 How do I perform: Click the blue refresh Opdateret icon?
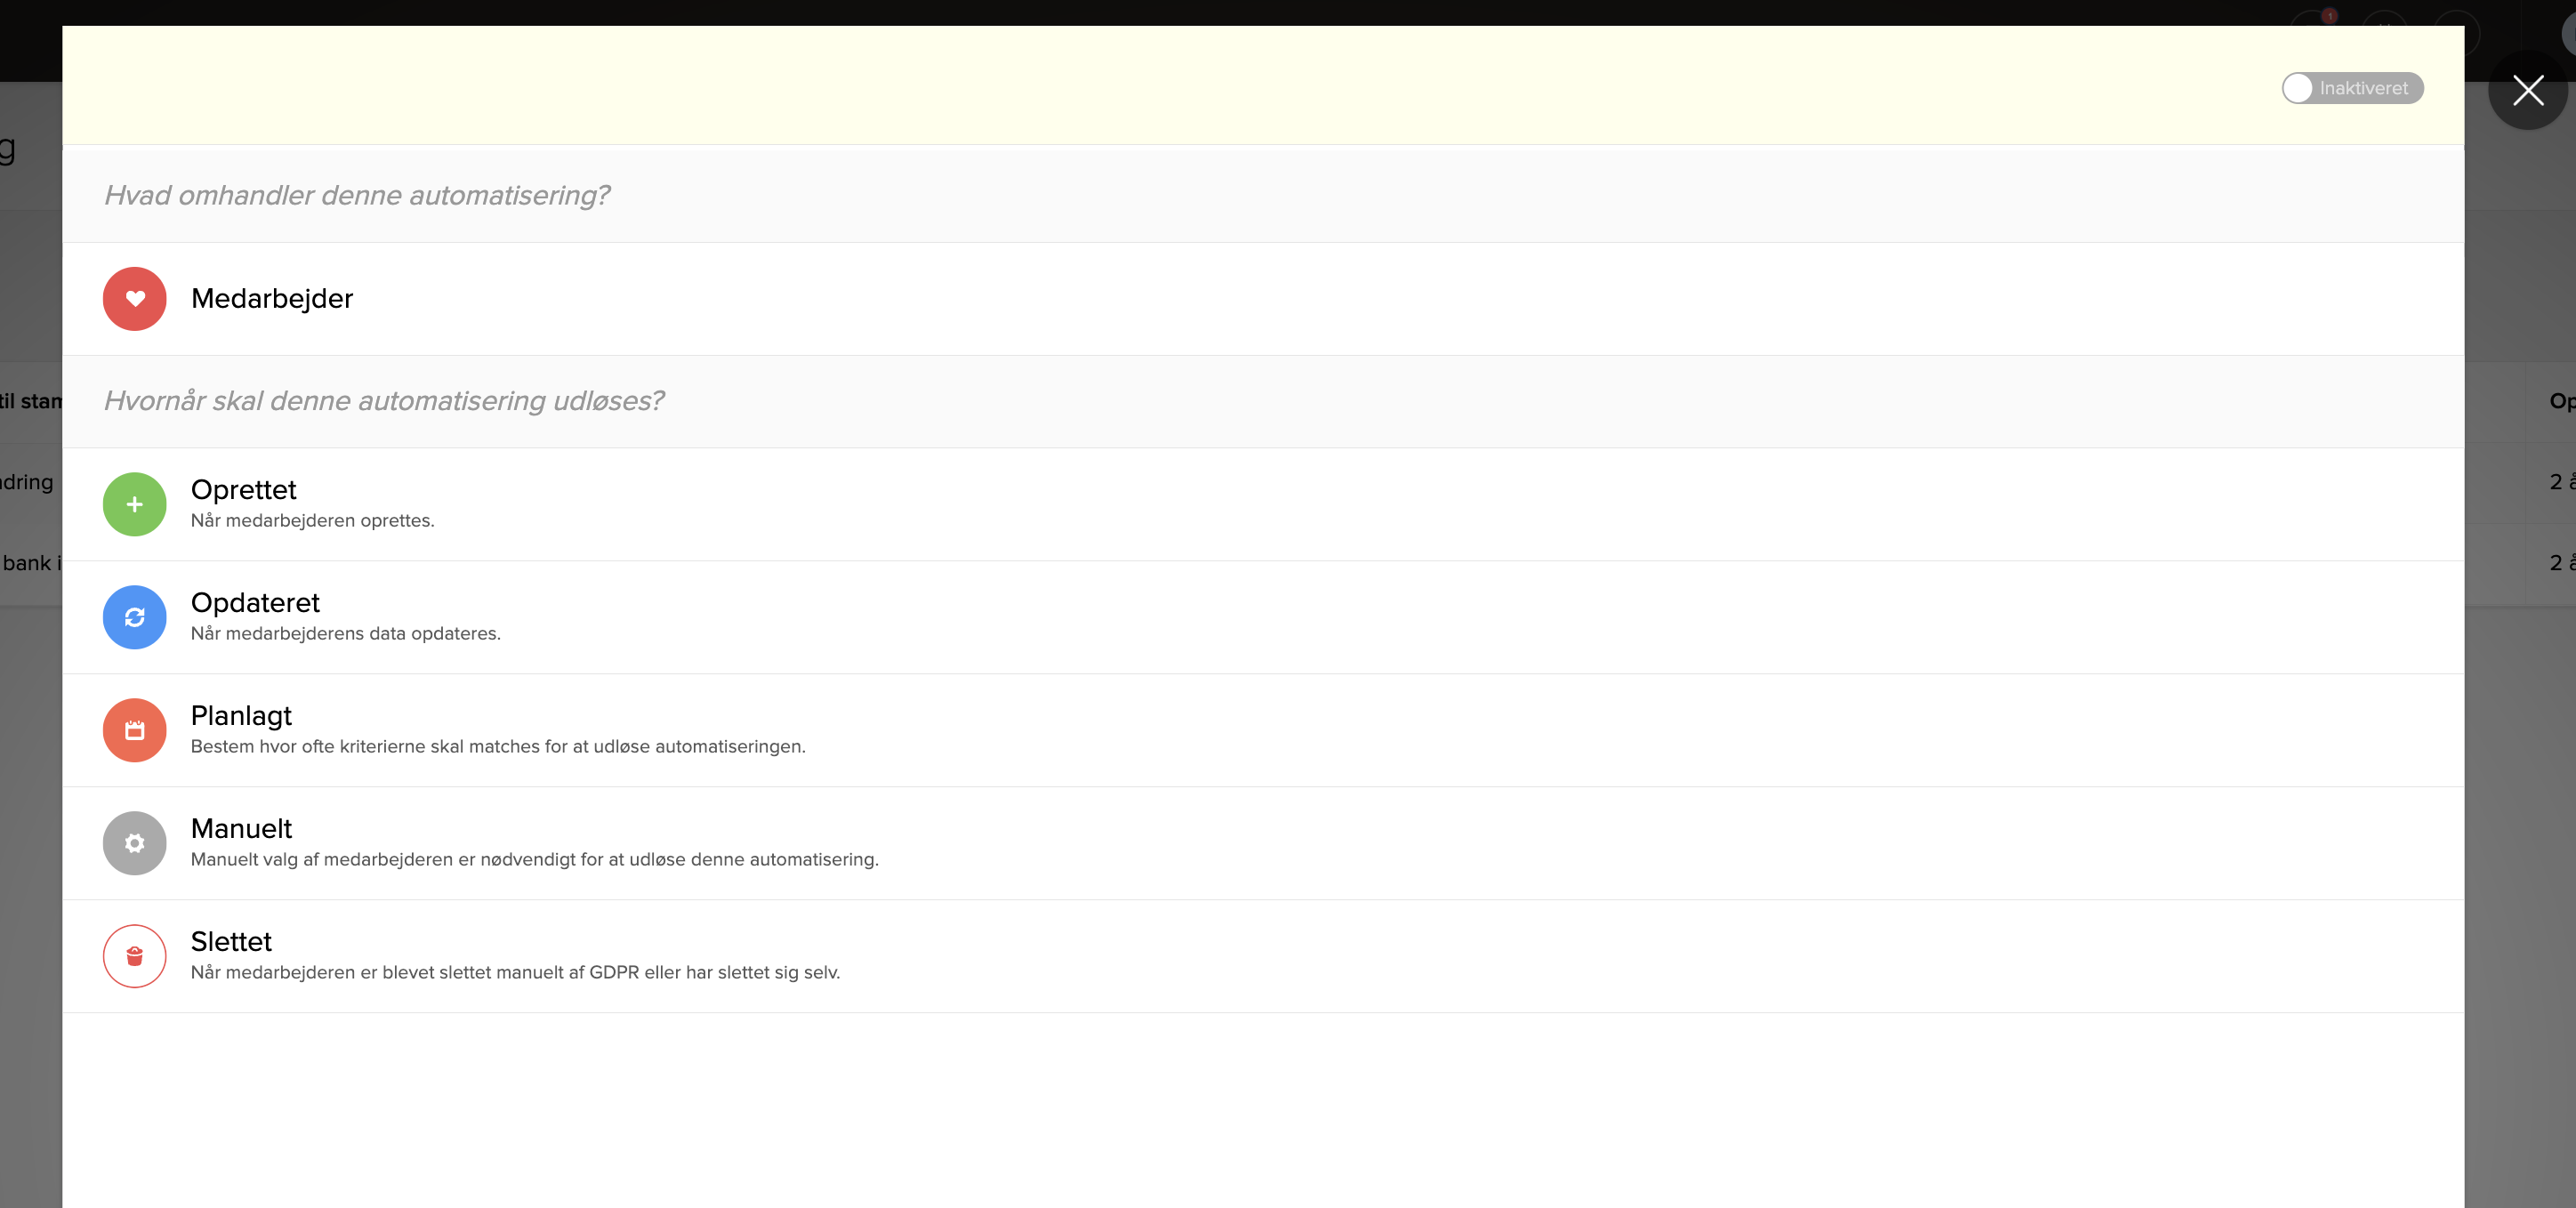coord(134,617)
